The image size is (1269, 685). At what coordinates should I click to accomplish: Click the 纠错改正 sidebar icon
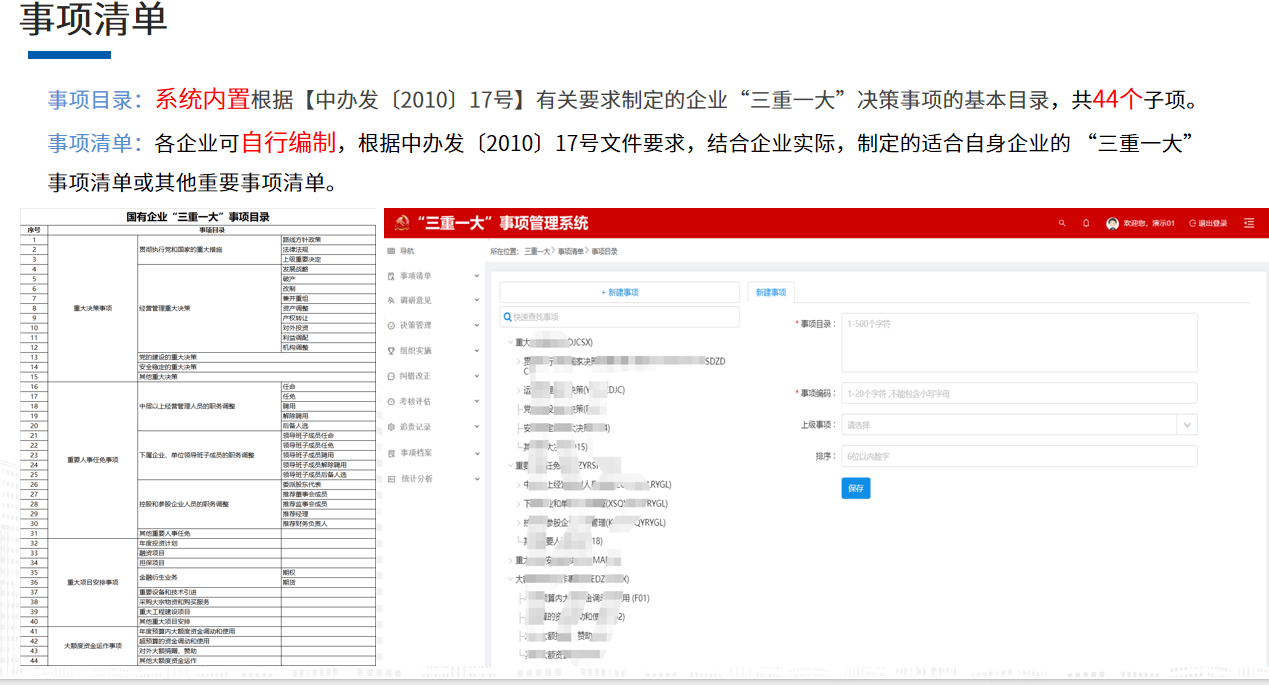391,376
